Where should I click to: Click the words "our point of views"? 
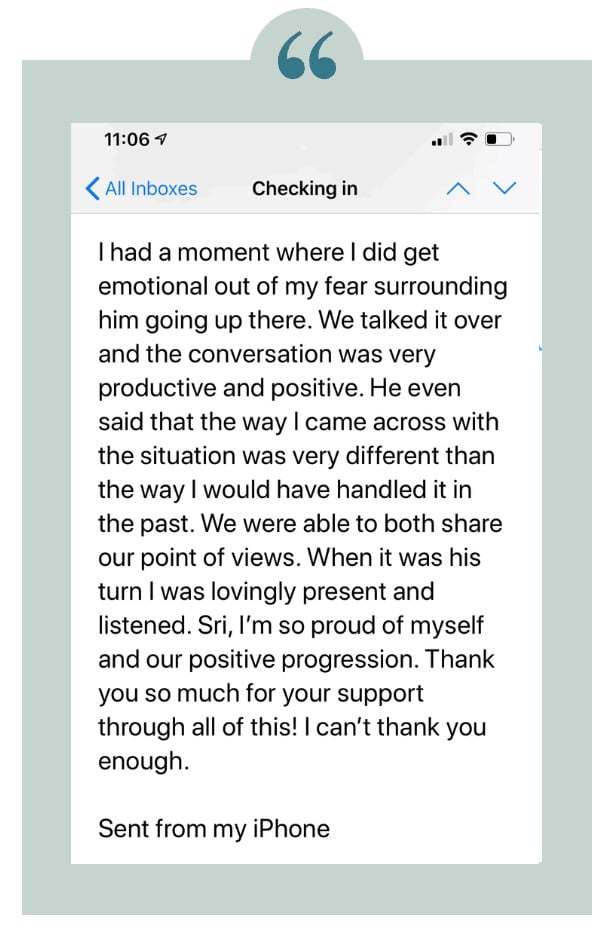pos(192,557)
